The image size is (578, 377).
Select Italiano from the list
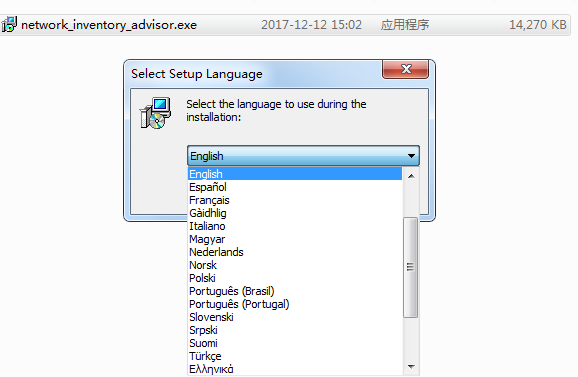point(295,226)
